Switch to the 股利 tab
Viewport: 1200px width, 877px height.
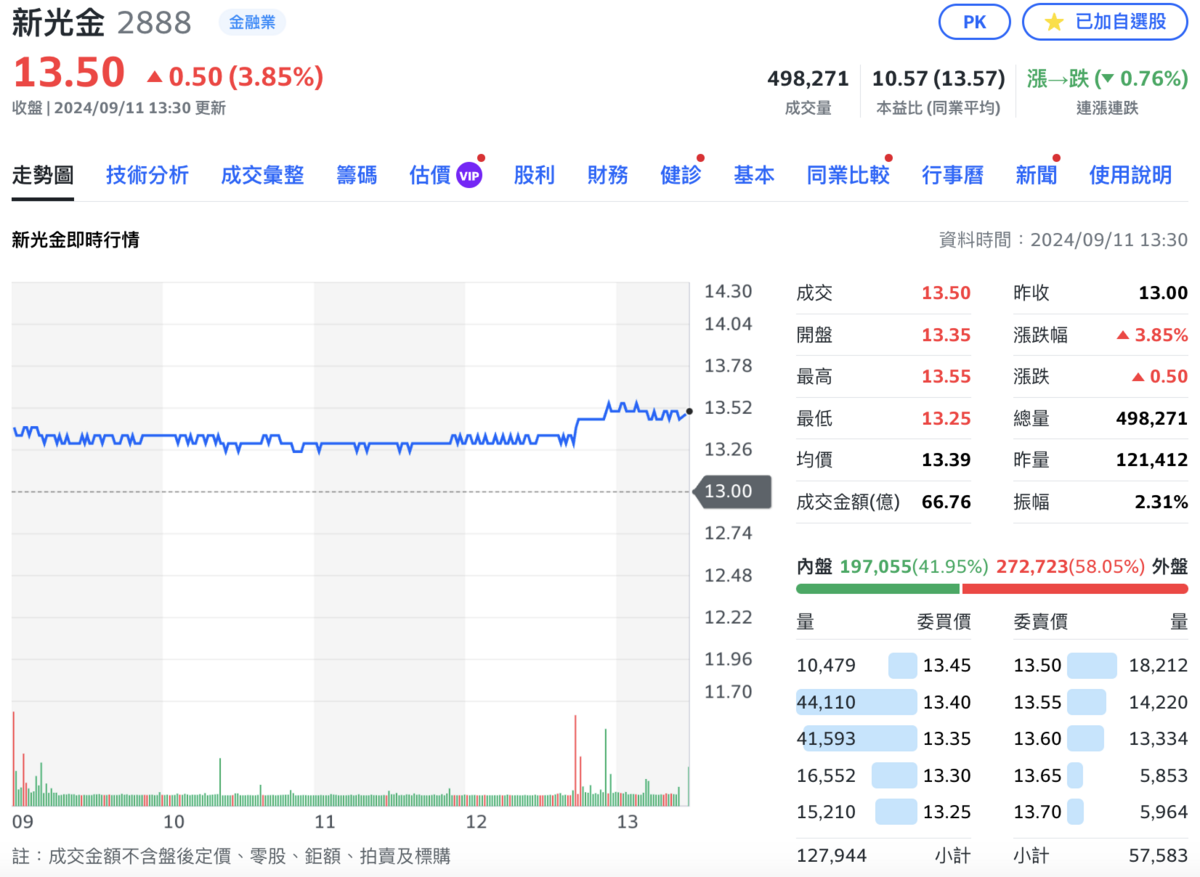534,175
